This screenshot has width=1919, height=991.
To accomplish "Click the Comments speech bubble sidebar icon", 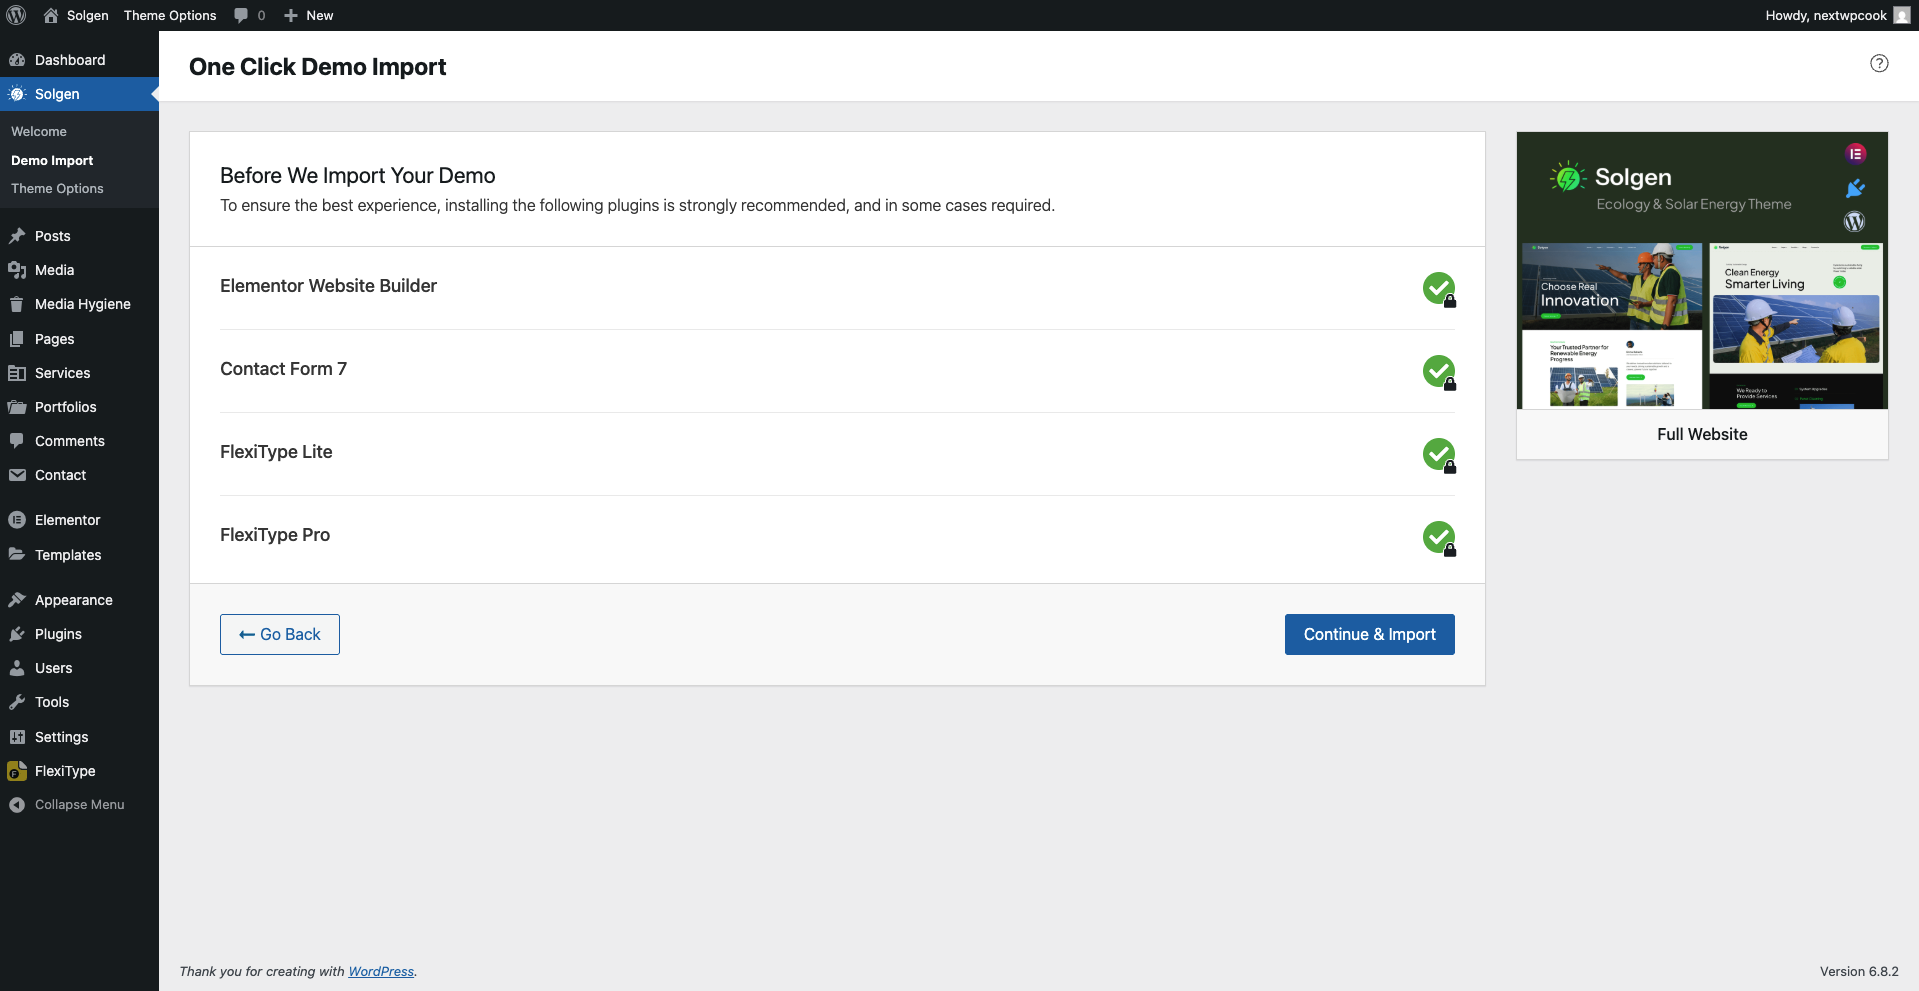I will click(17, 441).
